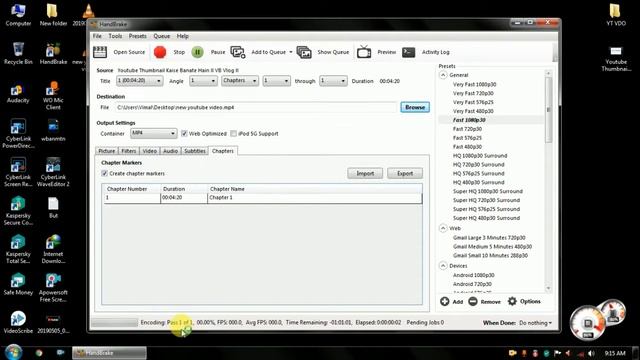Screen dimensions: 640x360
Task: Select the YT VDO folder on desktop
Action: (x=616, y=15)
